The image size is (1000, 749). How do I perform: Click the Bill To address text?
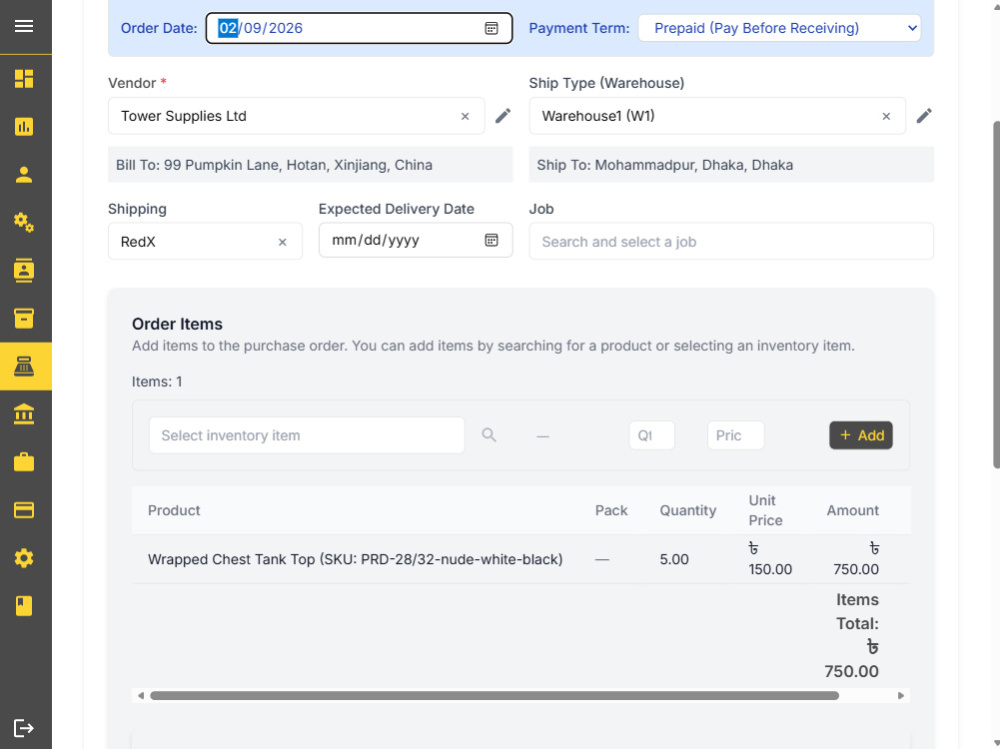274,165
